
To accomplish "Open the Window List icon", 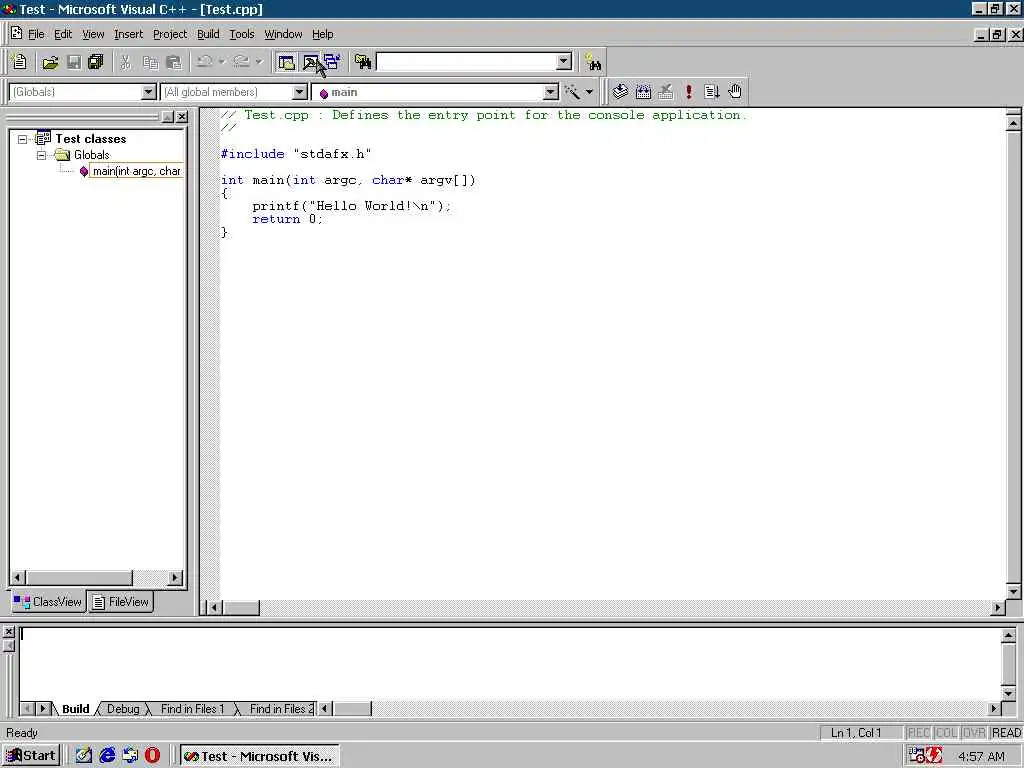I will (x=332, y=62).
